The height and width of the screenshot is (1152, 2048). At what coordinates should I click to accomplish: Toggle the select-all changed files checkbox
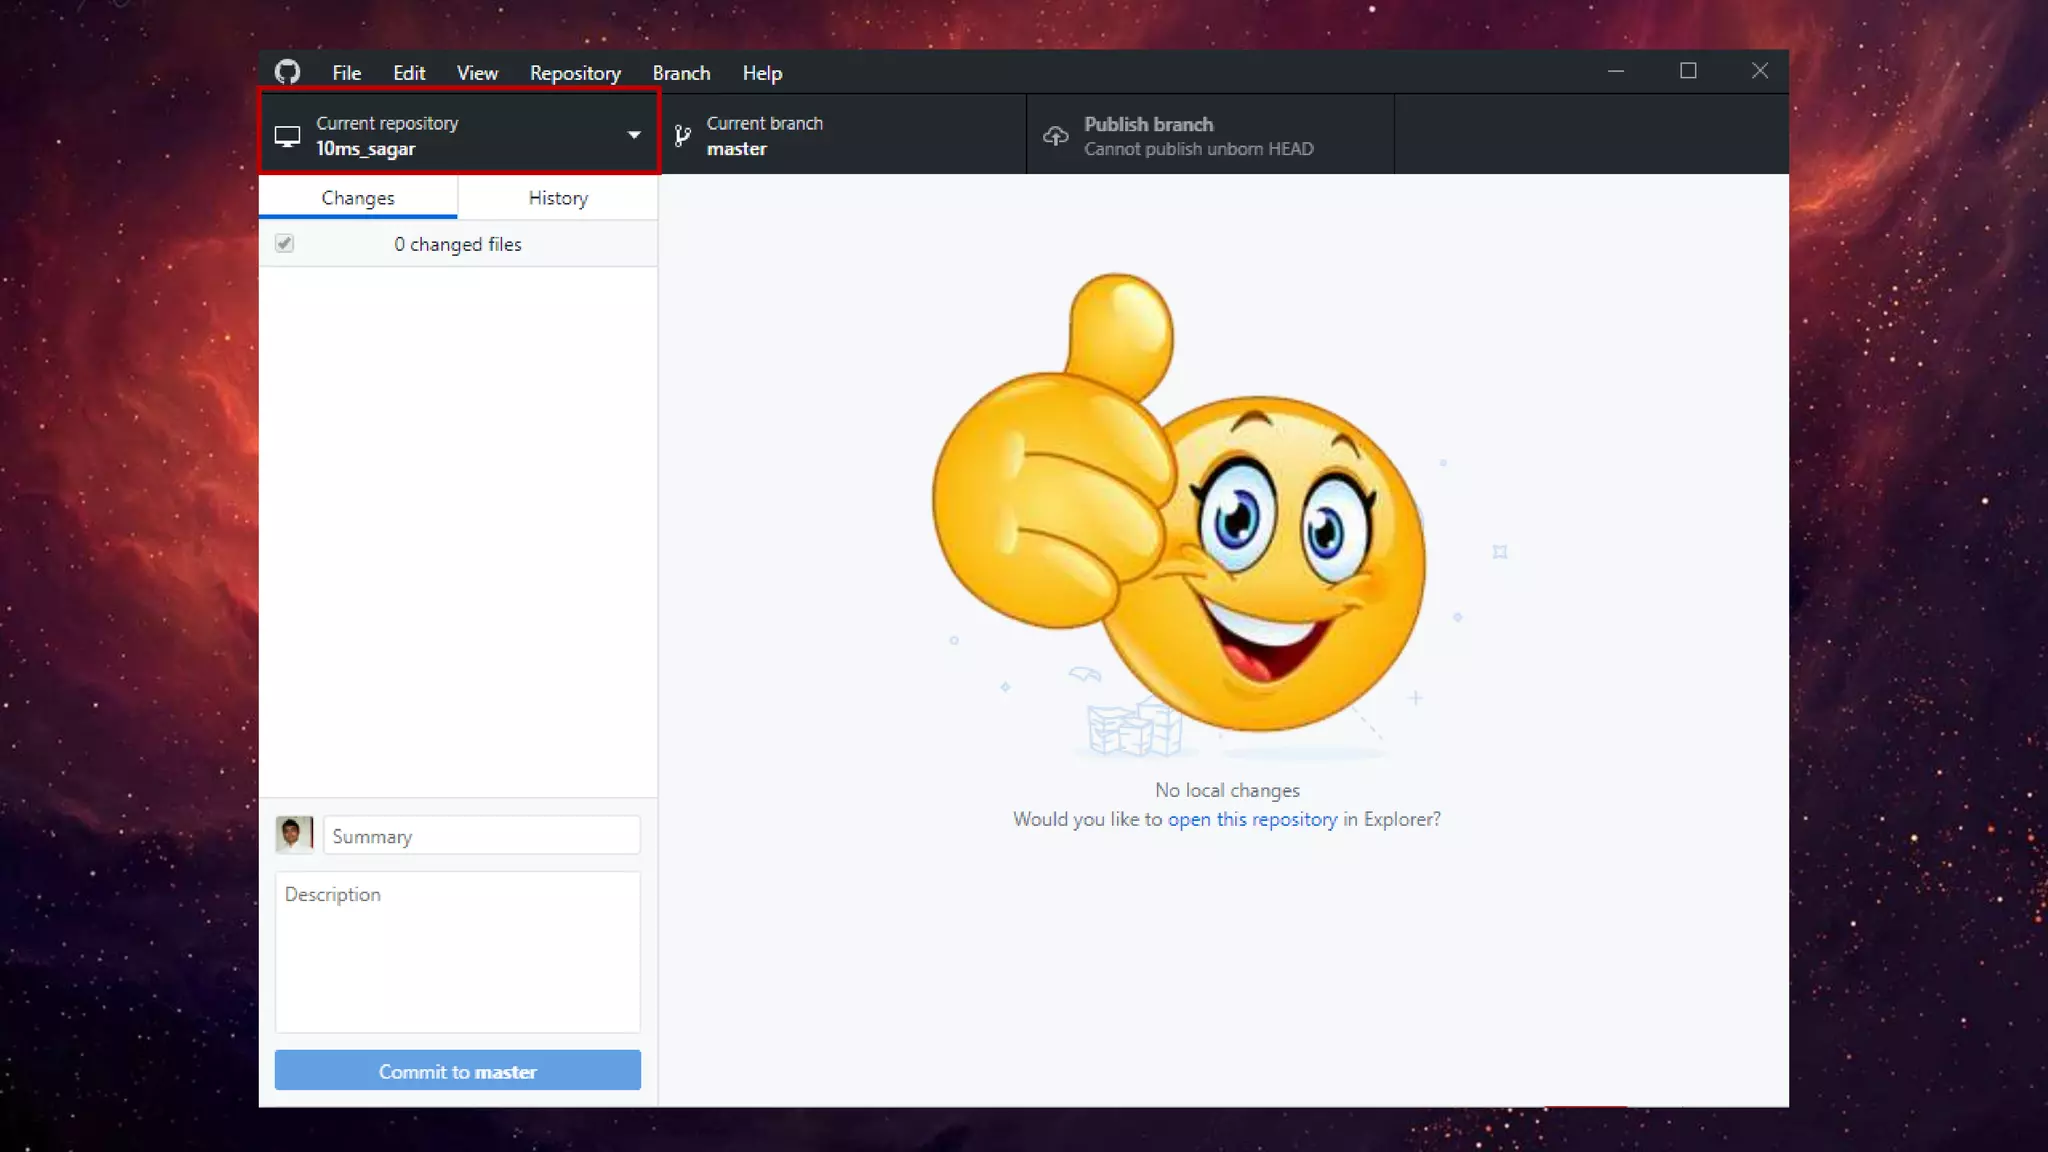[285, 244]
